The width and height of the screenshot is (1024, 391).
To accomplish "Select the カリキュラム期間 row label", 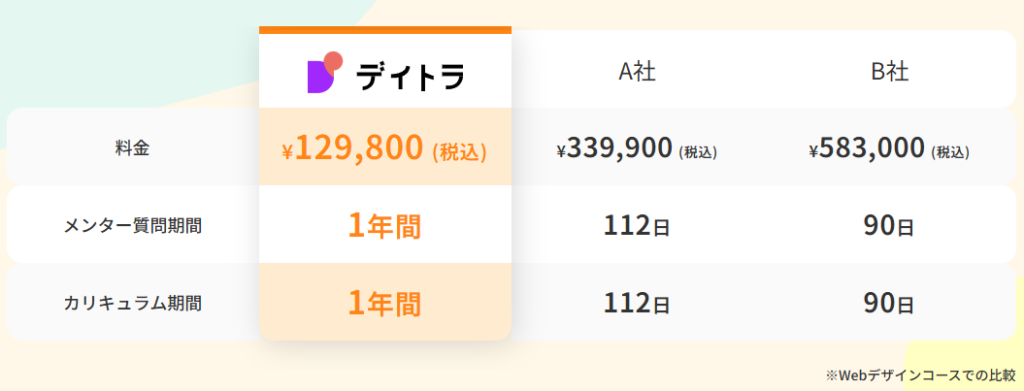I will point(133,303).
